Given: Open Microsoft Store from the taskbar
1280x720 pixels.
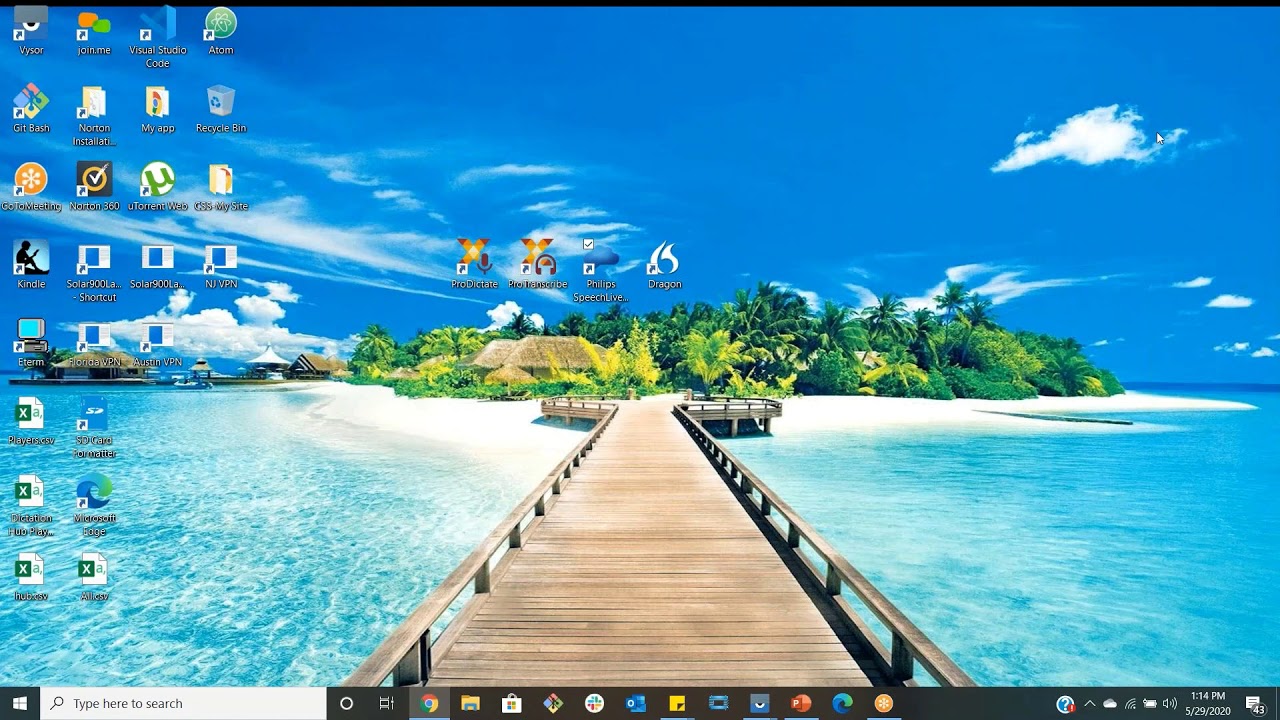Looking at the screenshot, I should (x=511, y=703).
